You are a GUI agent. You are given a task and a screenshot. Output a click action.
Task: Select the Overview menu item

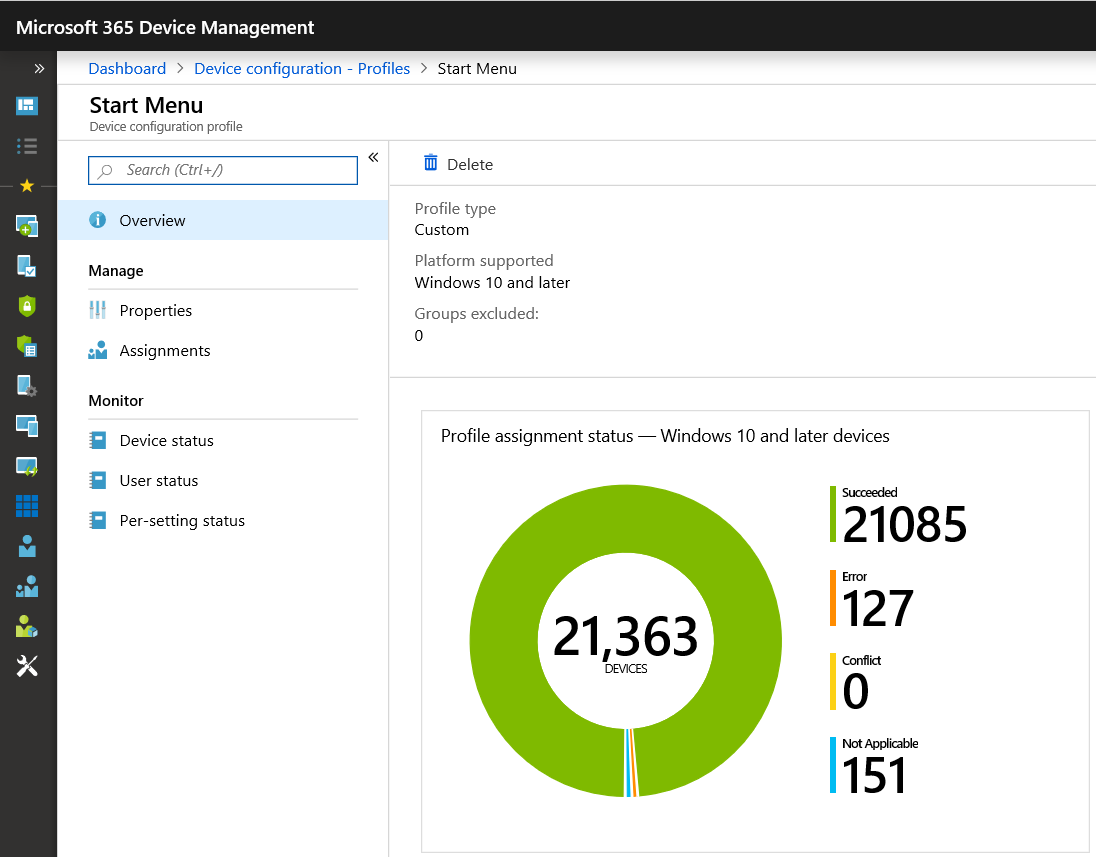pos(223,220)
